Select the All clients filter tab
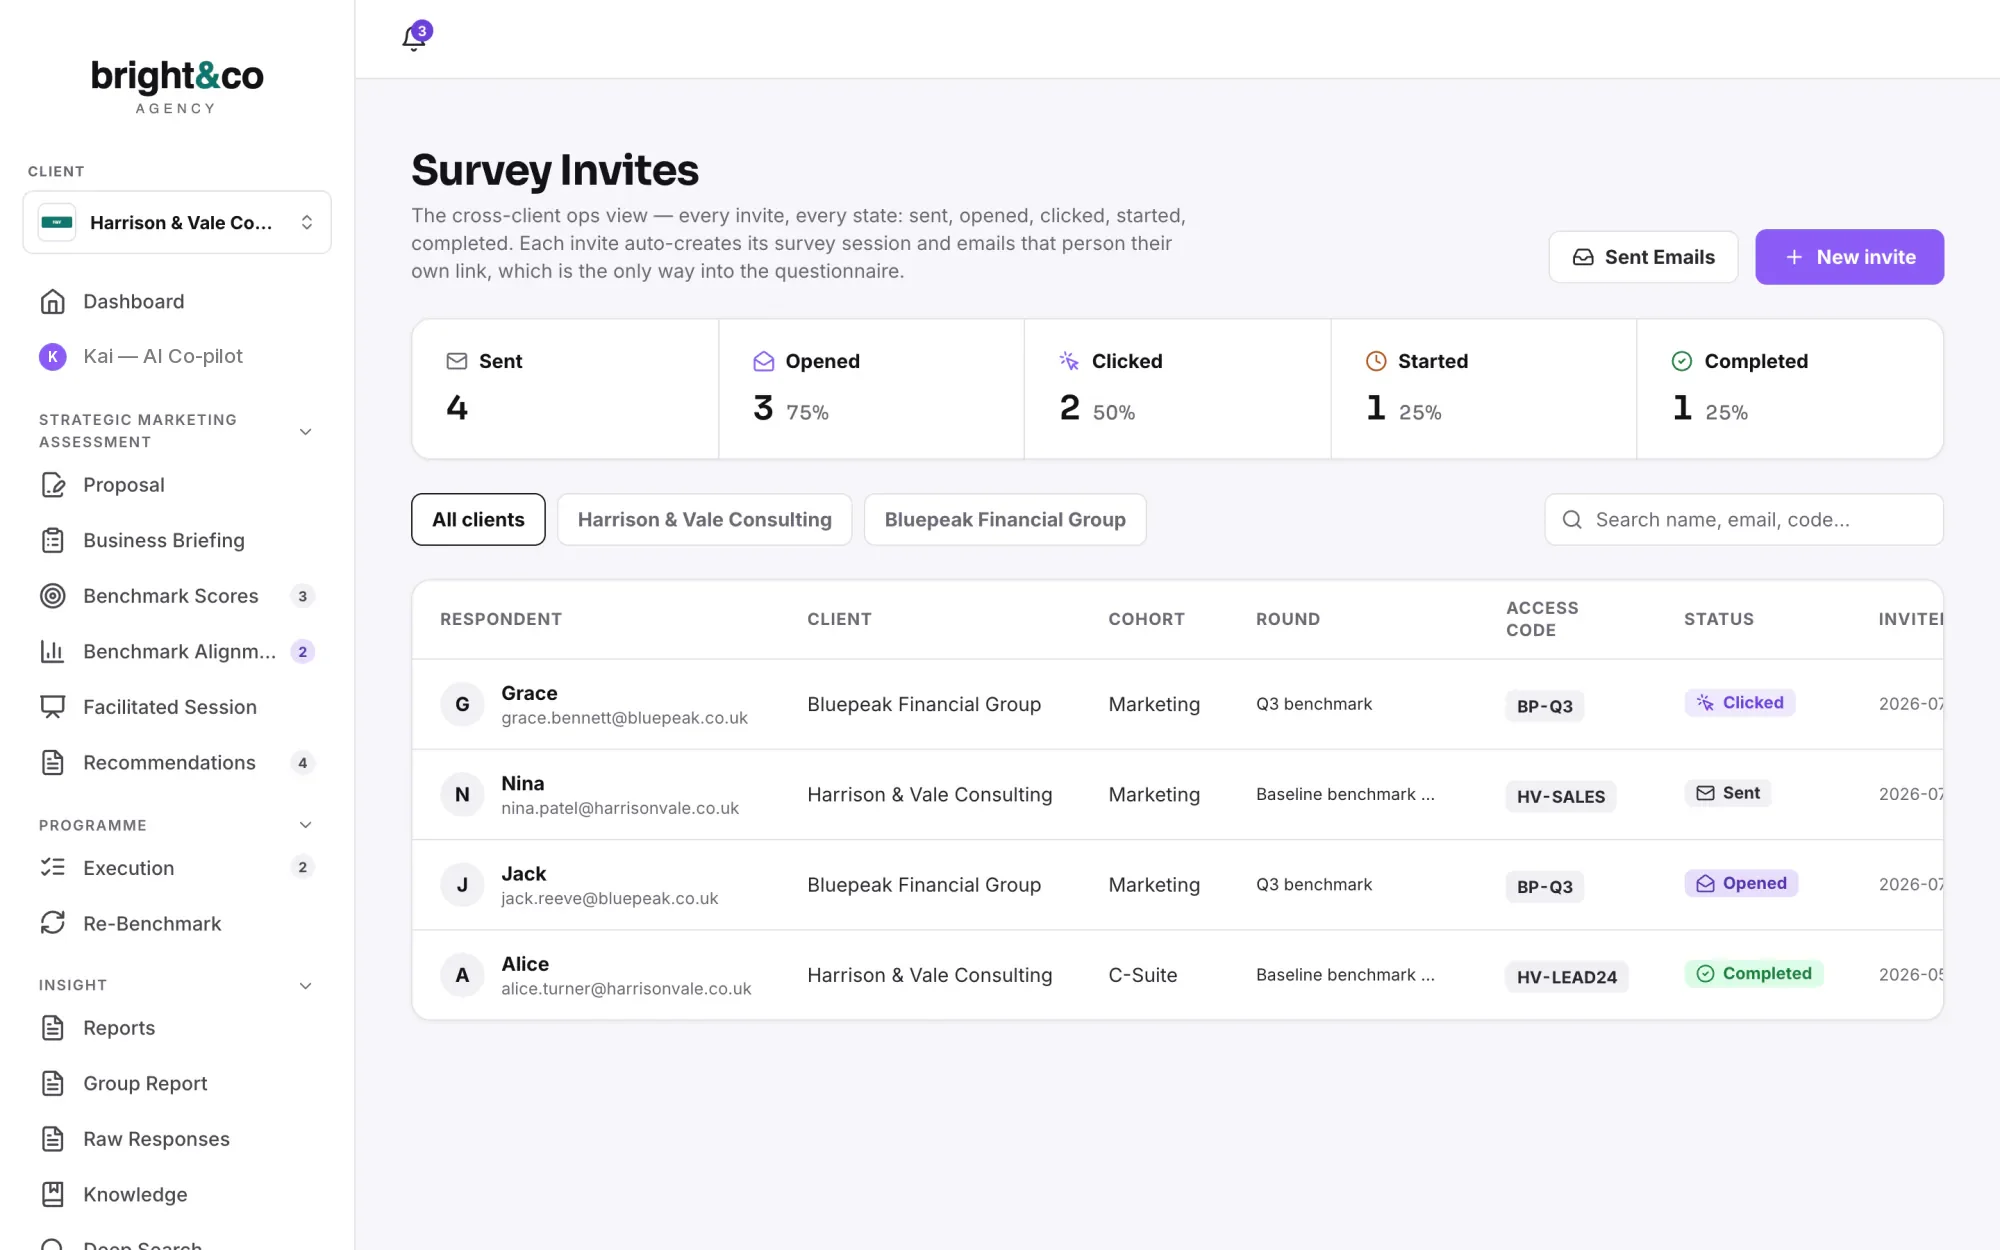The width and height of the screenshot is (2000, 1250). [x=478, y=519]
